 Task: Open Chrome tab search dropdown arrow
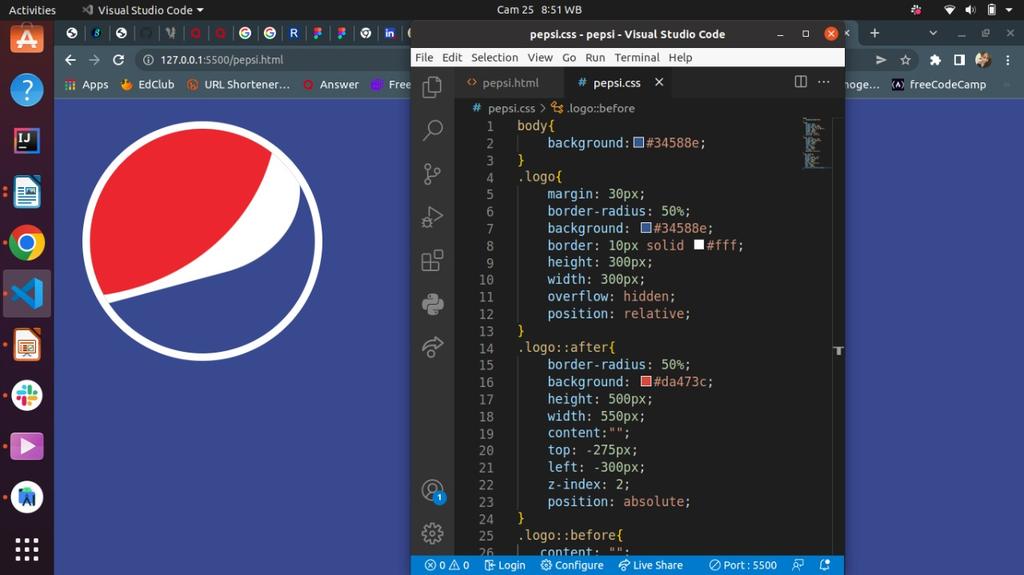pyautogui.click(x=933, y=33)
